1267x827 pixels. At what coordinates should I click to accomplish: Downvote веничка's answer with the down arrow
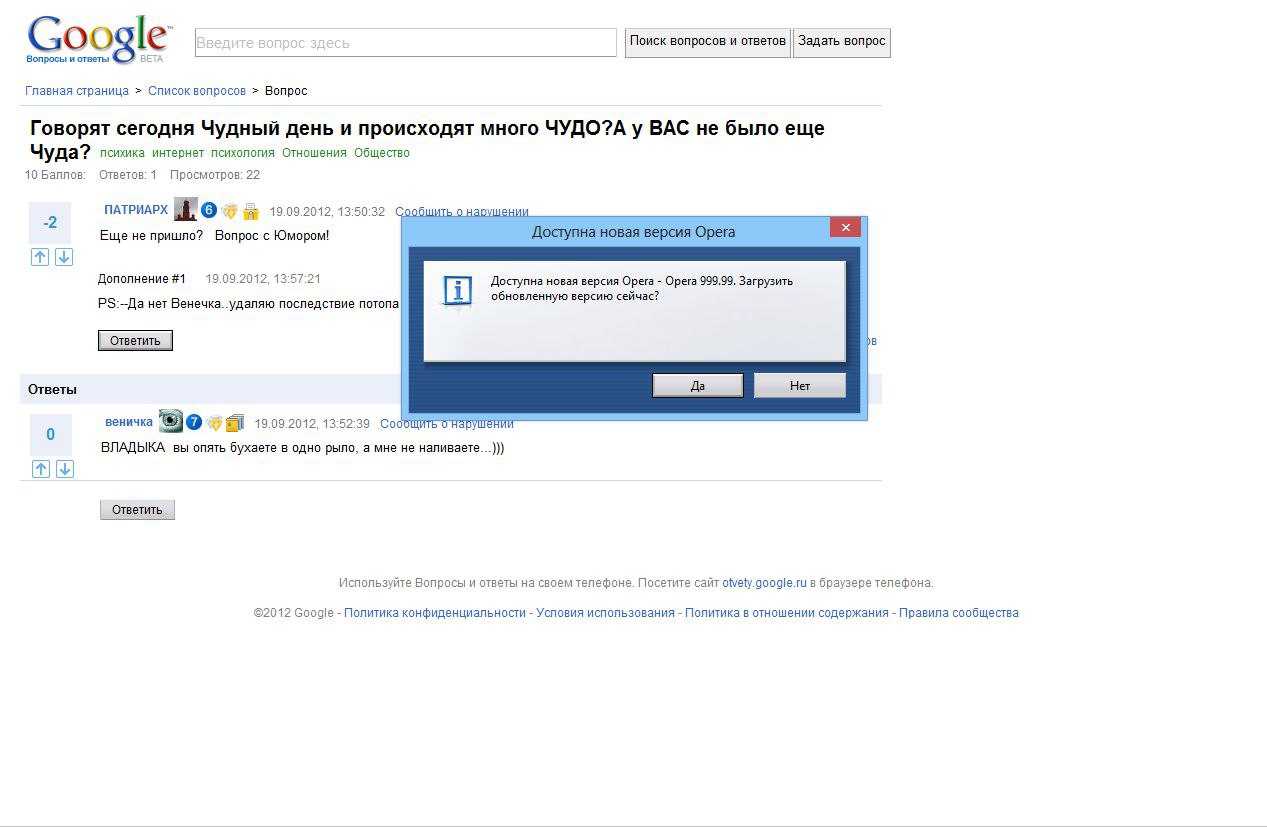pyautogui.click(x=65, y=469)
